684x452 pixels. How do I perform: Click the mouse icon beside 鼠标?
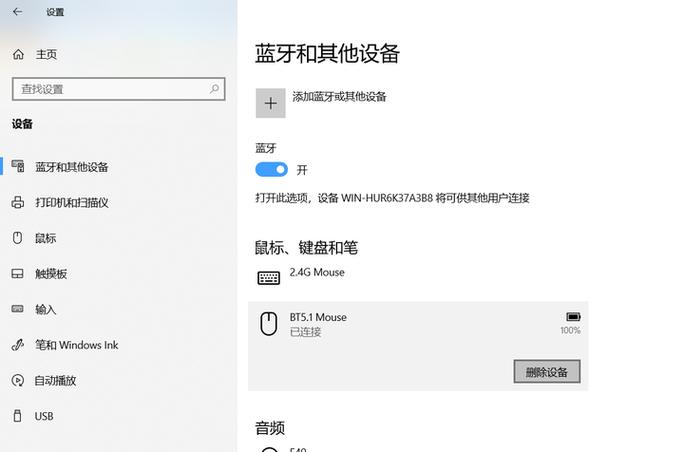[x=17, y=238]
